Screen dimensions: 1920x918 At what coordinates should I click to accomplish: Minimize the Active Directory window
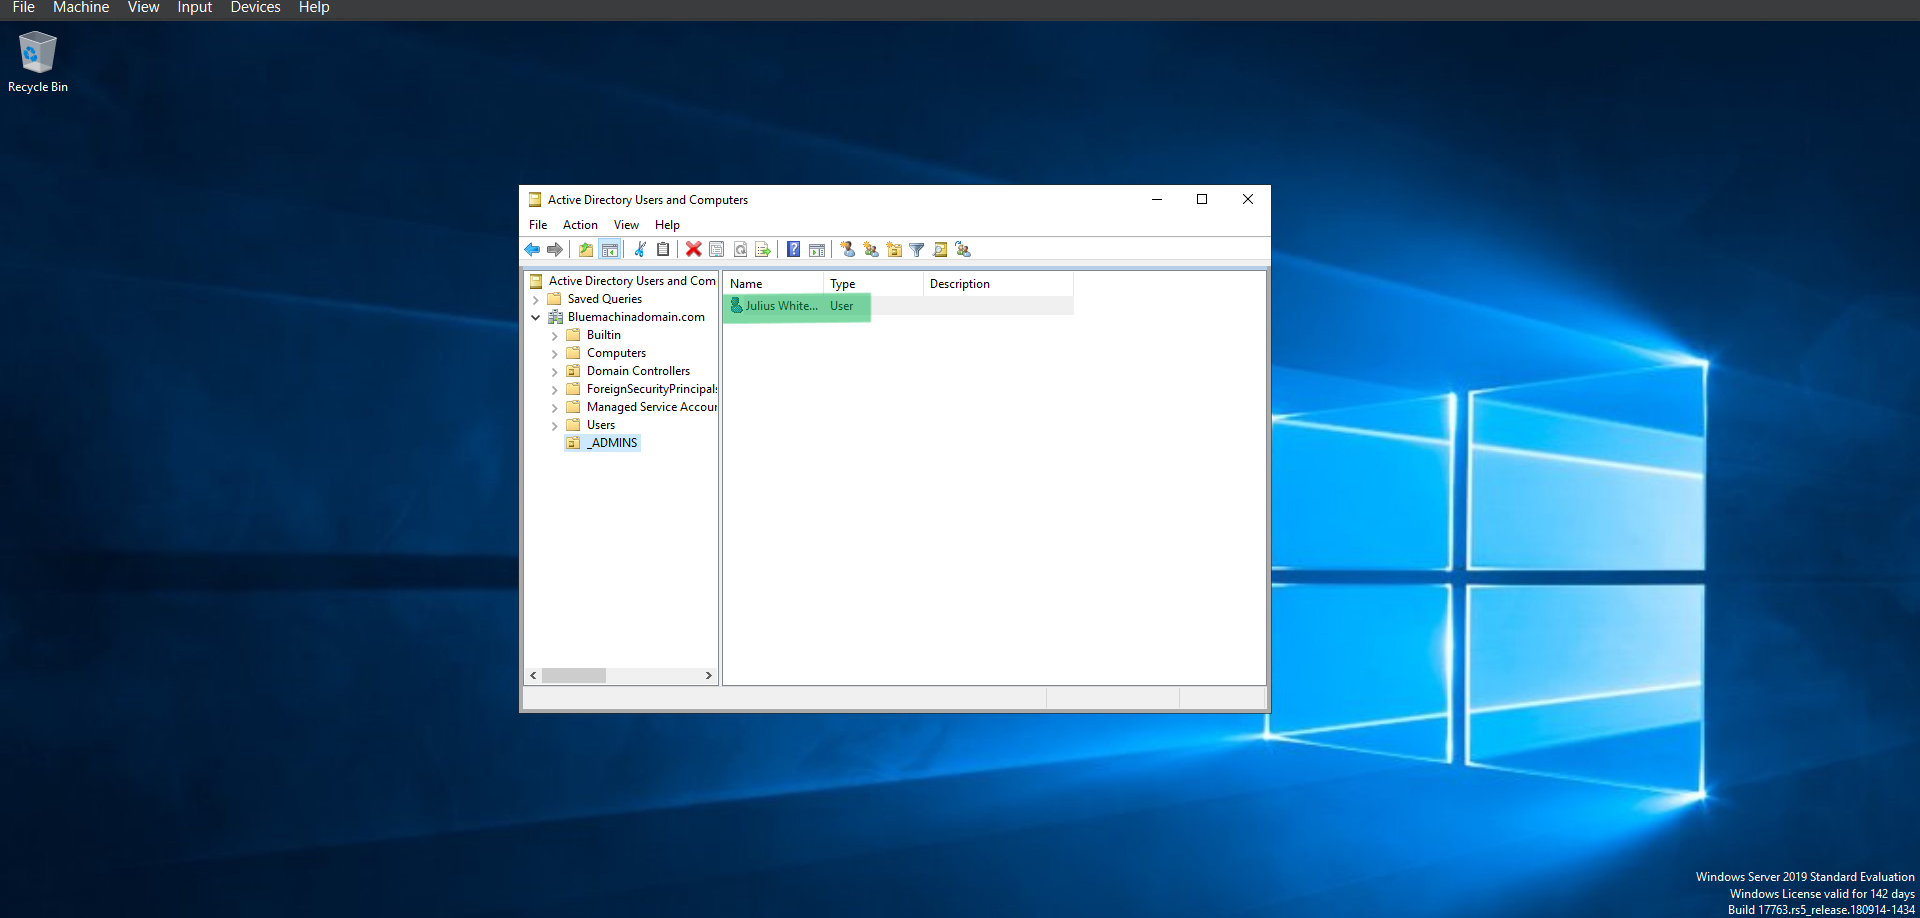pos(1157,199)
